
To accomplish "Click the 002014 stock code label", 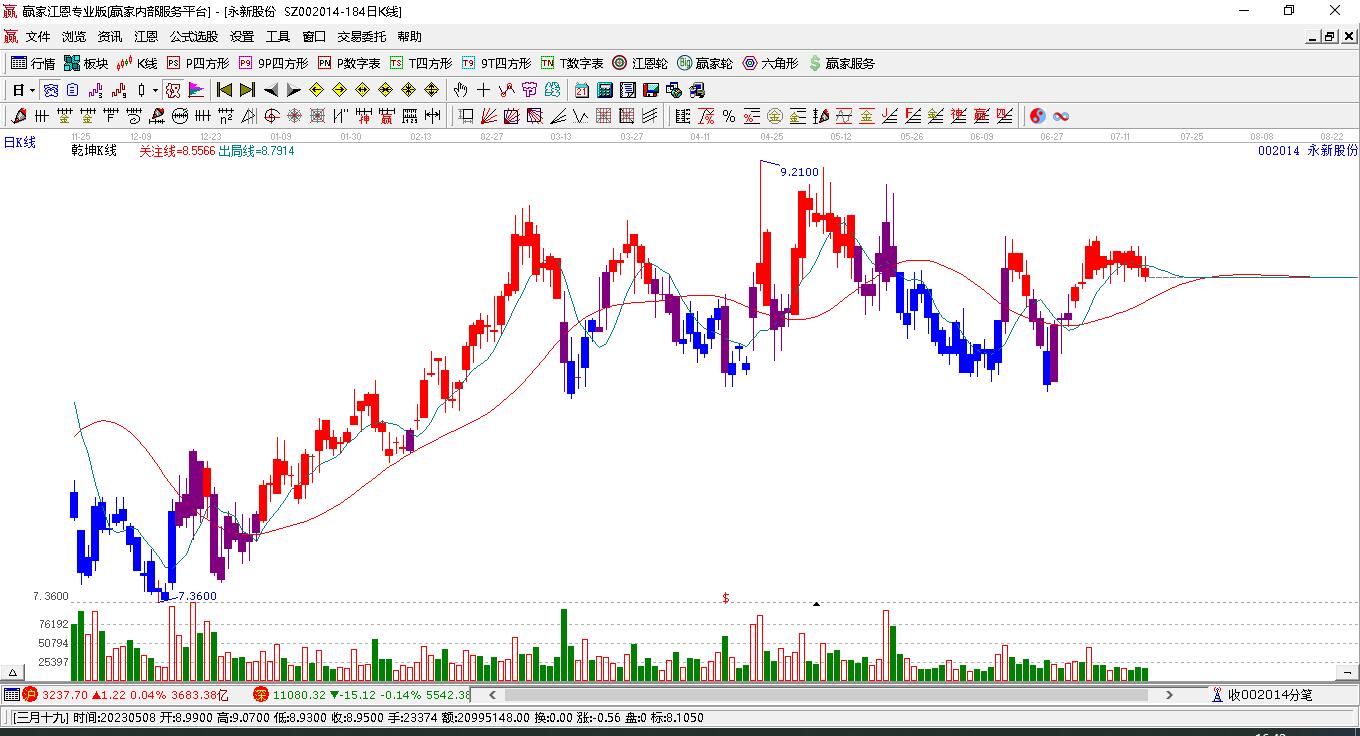I will tap(1279, 151).
